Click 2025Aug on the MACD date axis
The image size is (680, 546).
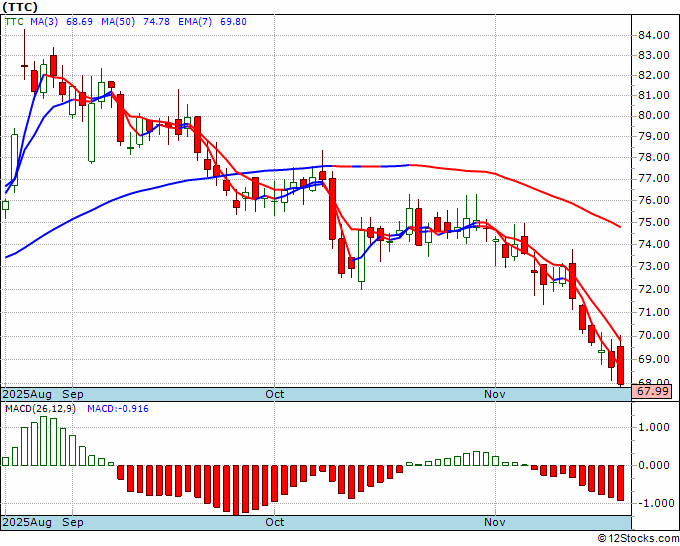pos(27,522)
